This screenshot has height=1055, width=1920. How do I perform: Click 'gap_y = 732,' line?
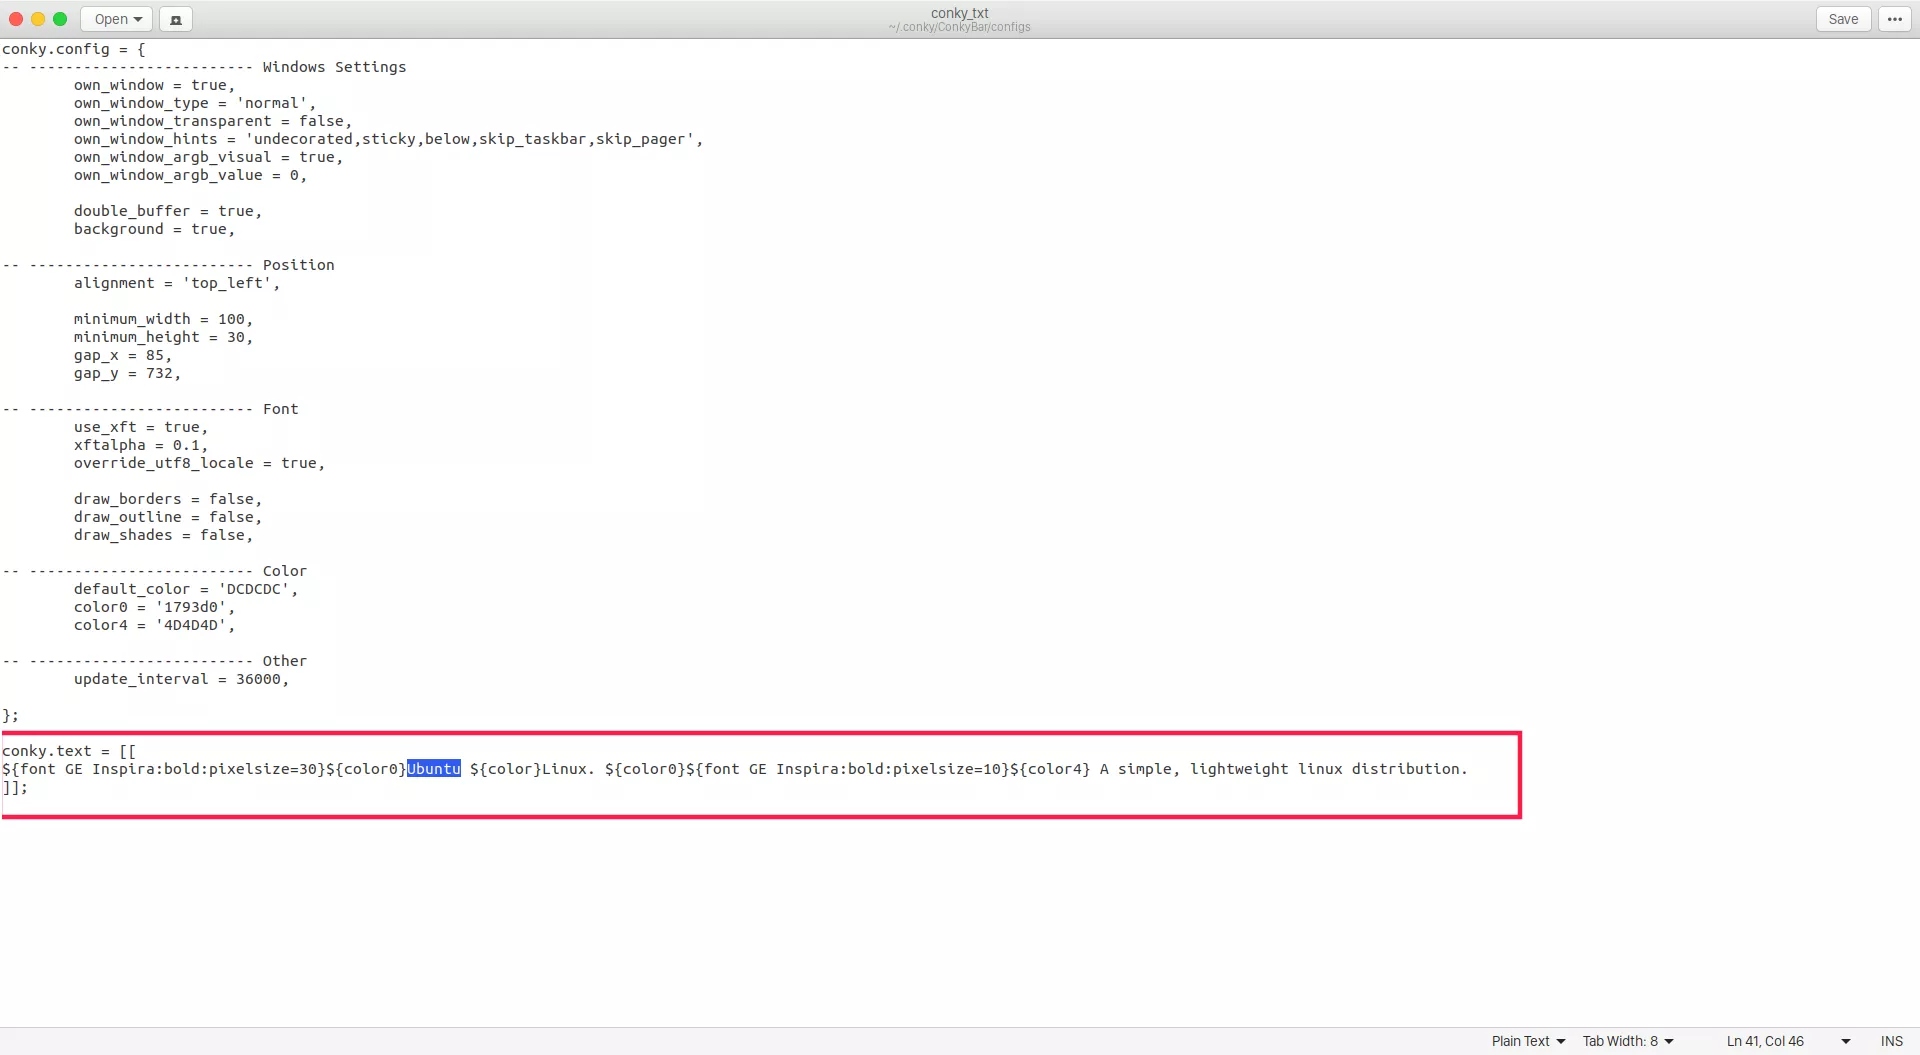click(127, 373)
